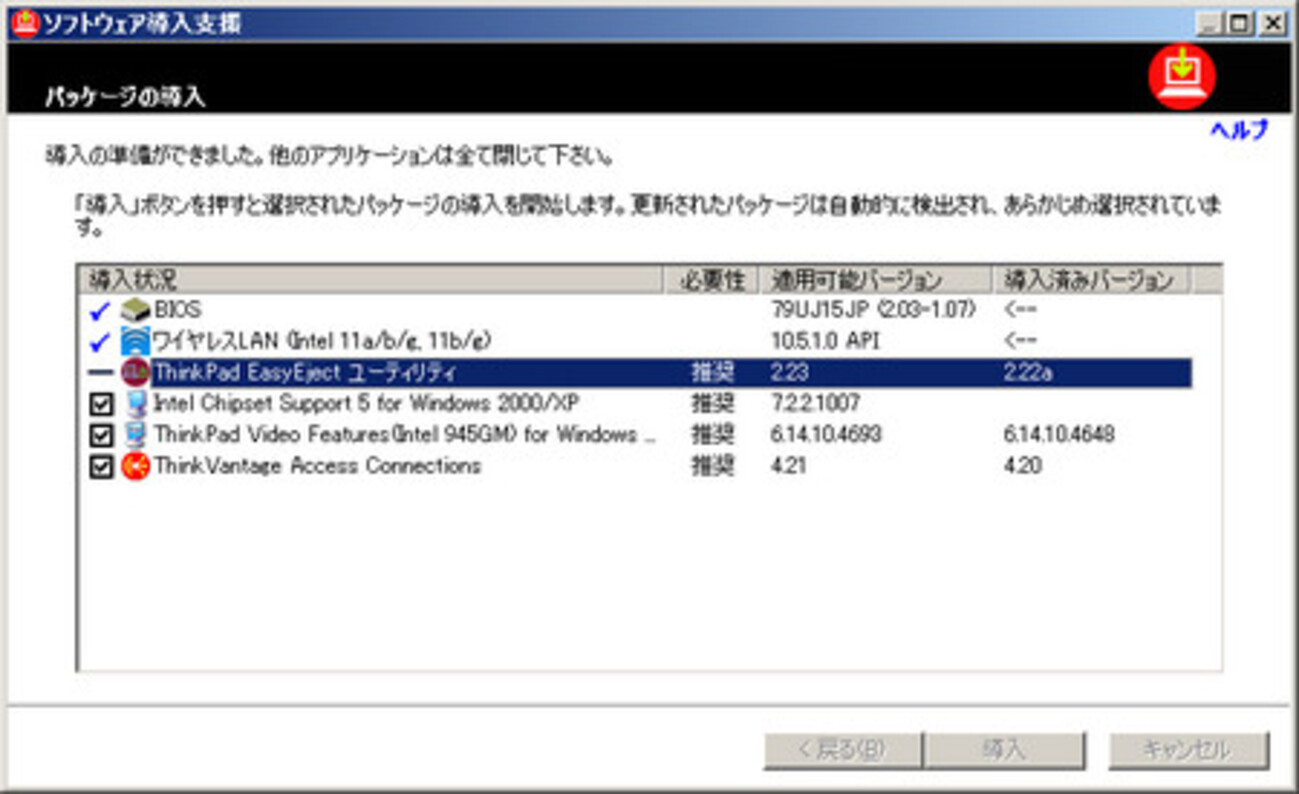
Task: Sort by the 導入状況 column header
Action: 372,279
